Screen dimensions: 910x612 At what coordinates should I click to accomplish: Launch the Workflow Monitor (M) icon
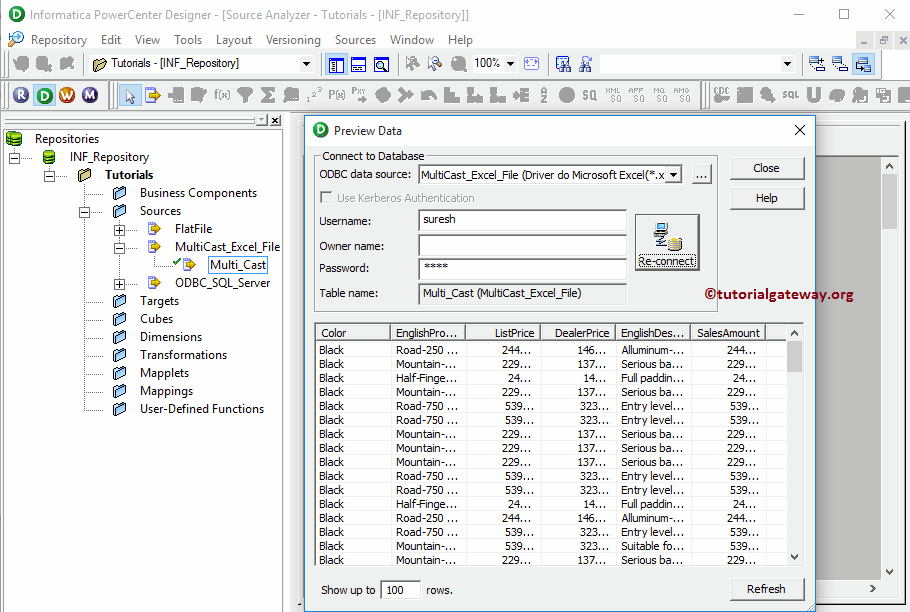[90, 95]
